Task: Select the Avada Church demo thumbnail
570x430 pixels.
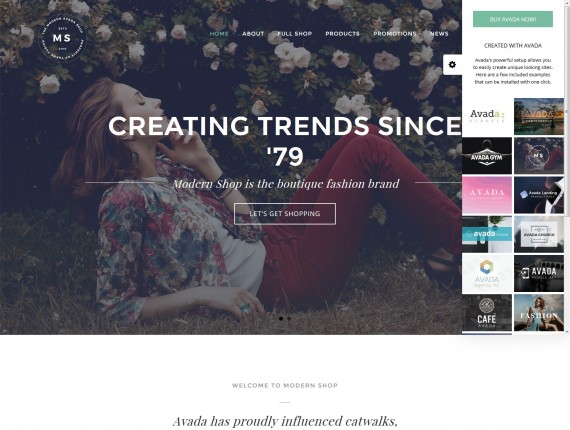Action: (539, 234)
